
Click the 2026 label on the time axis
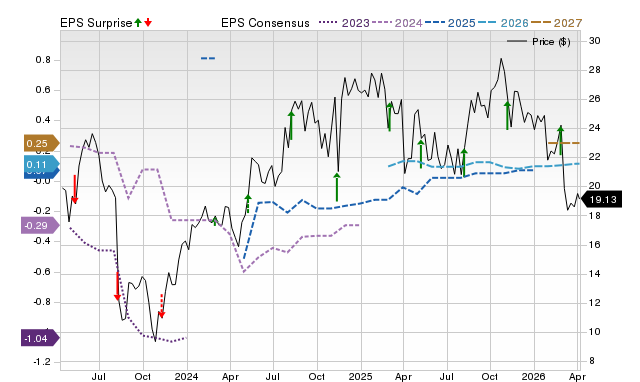533,376
